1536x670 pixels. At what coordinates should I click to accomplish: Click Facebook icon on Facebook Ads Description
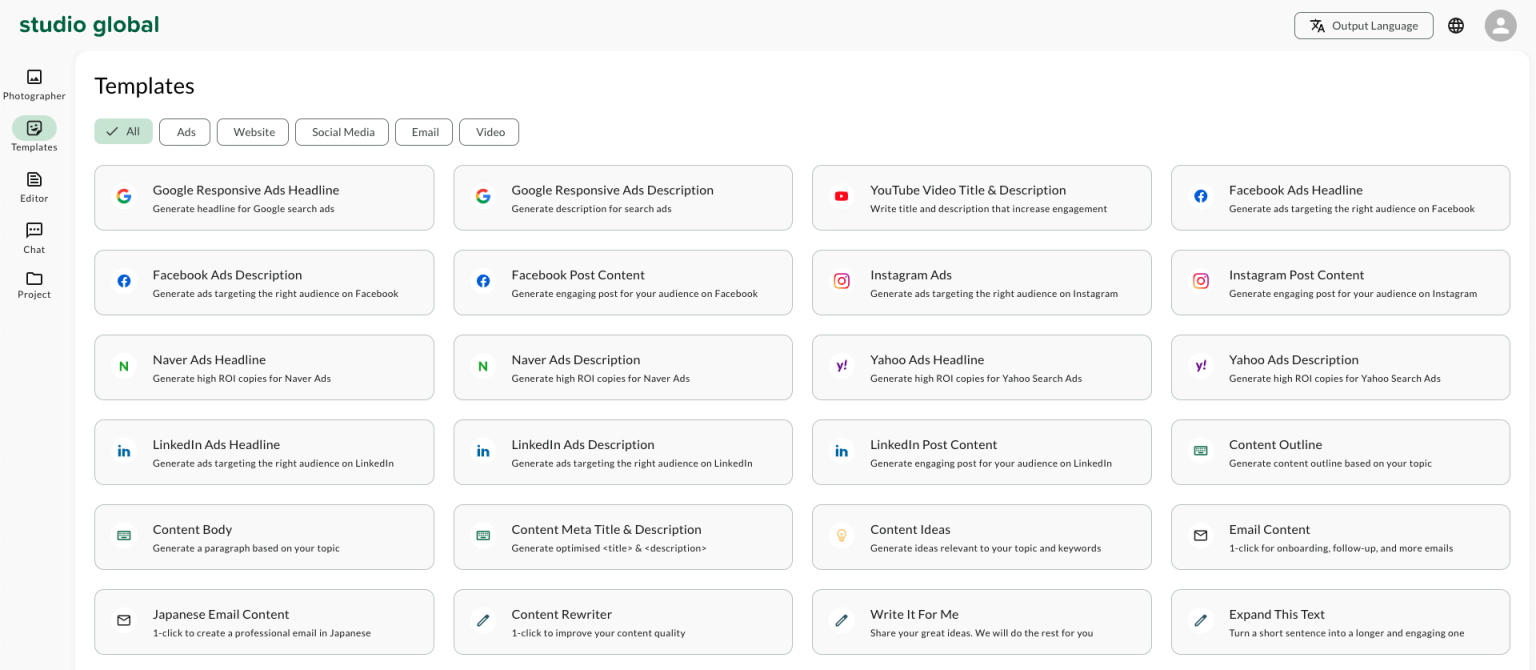click(x=124, y=282)
